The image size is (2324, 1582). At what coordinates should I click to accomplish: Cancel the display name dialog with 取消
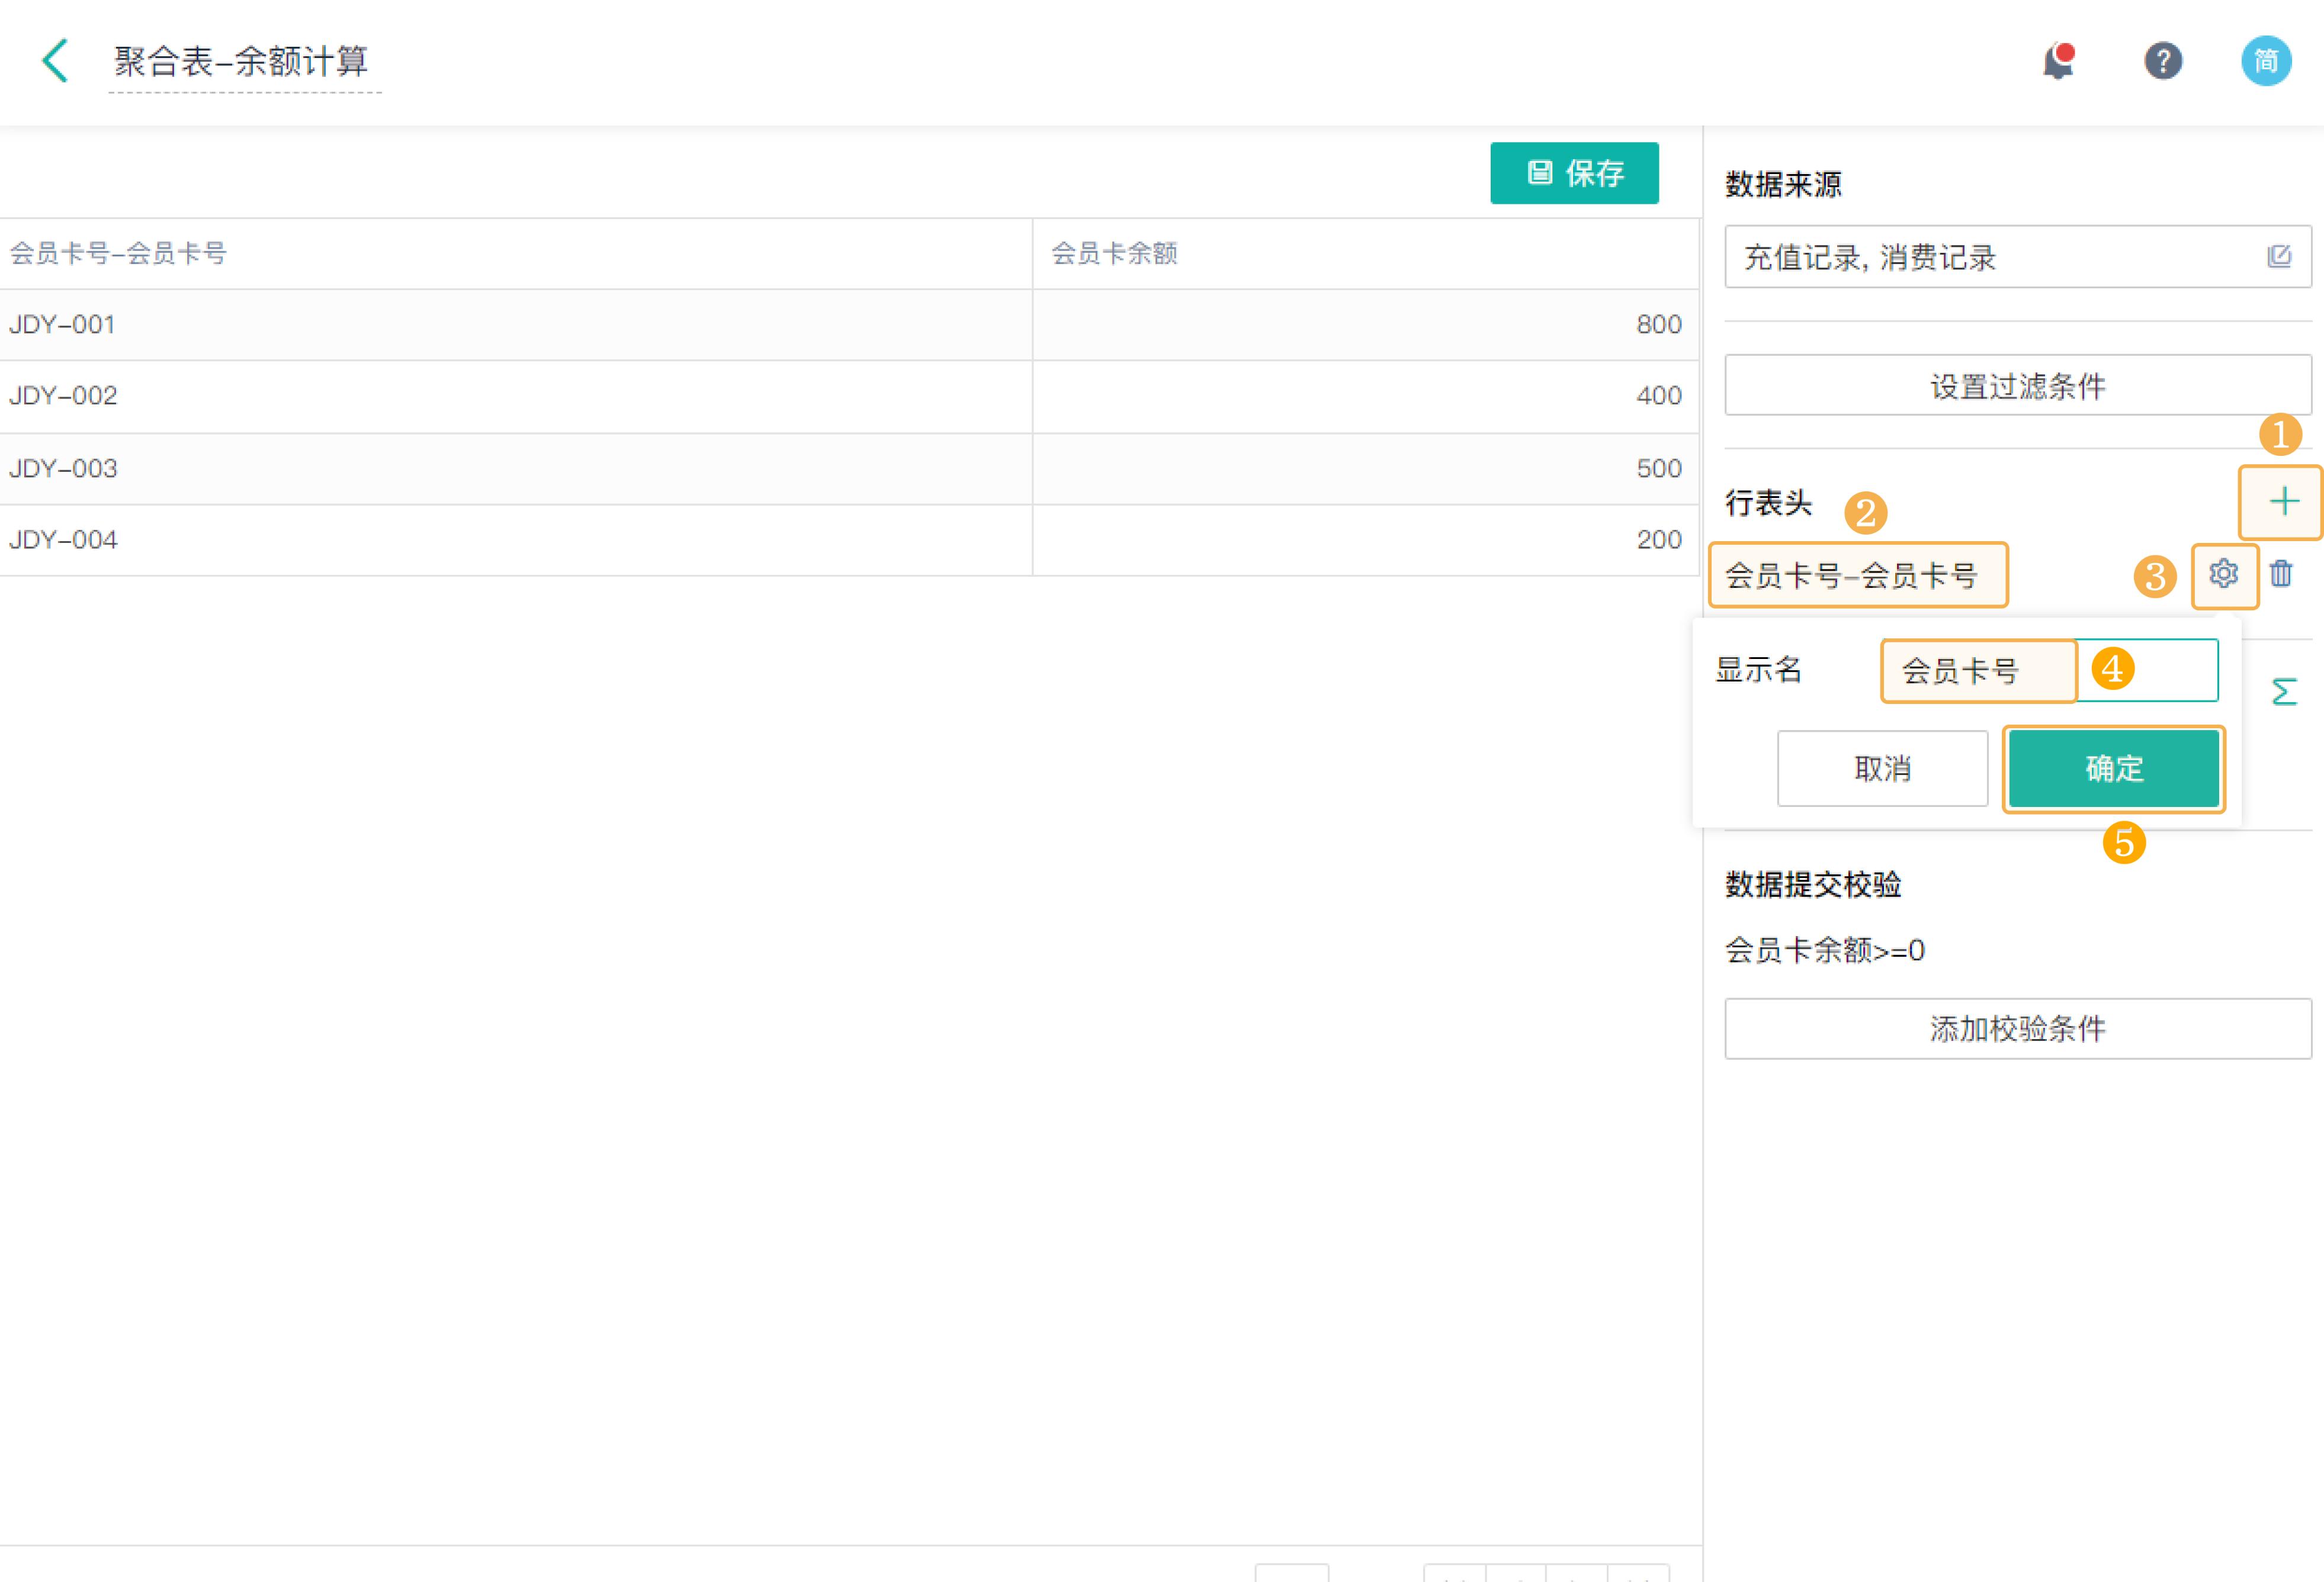1882,768
